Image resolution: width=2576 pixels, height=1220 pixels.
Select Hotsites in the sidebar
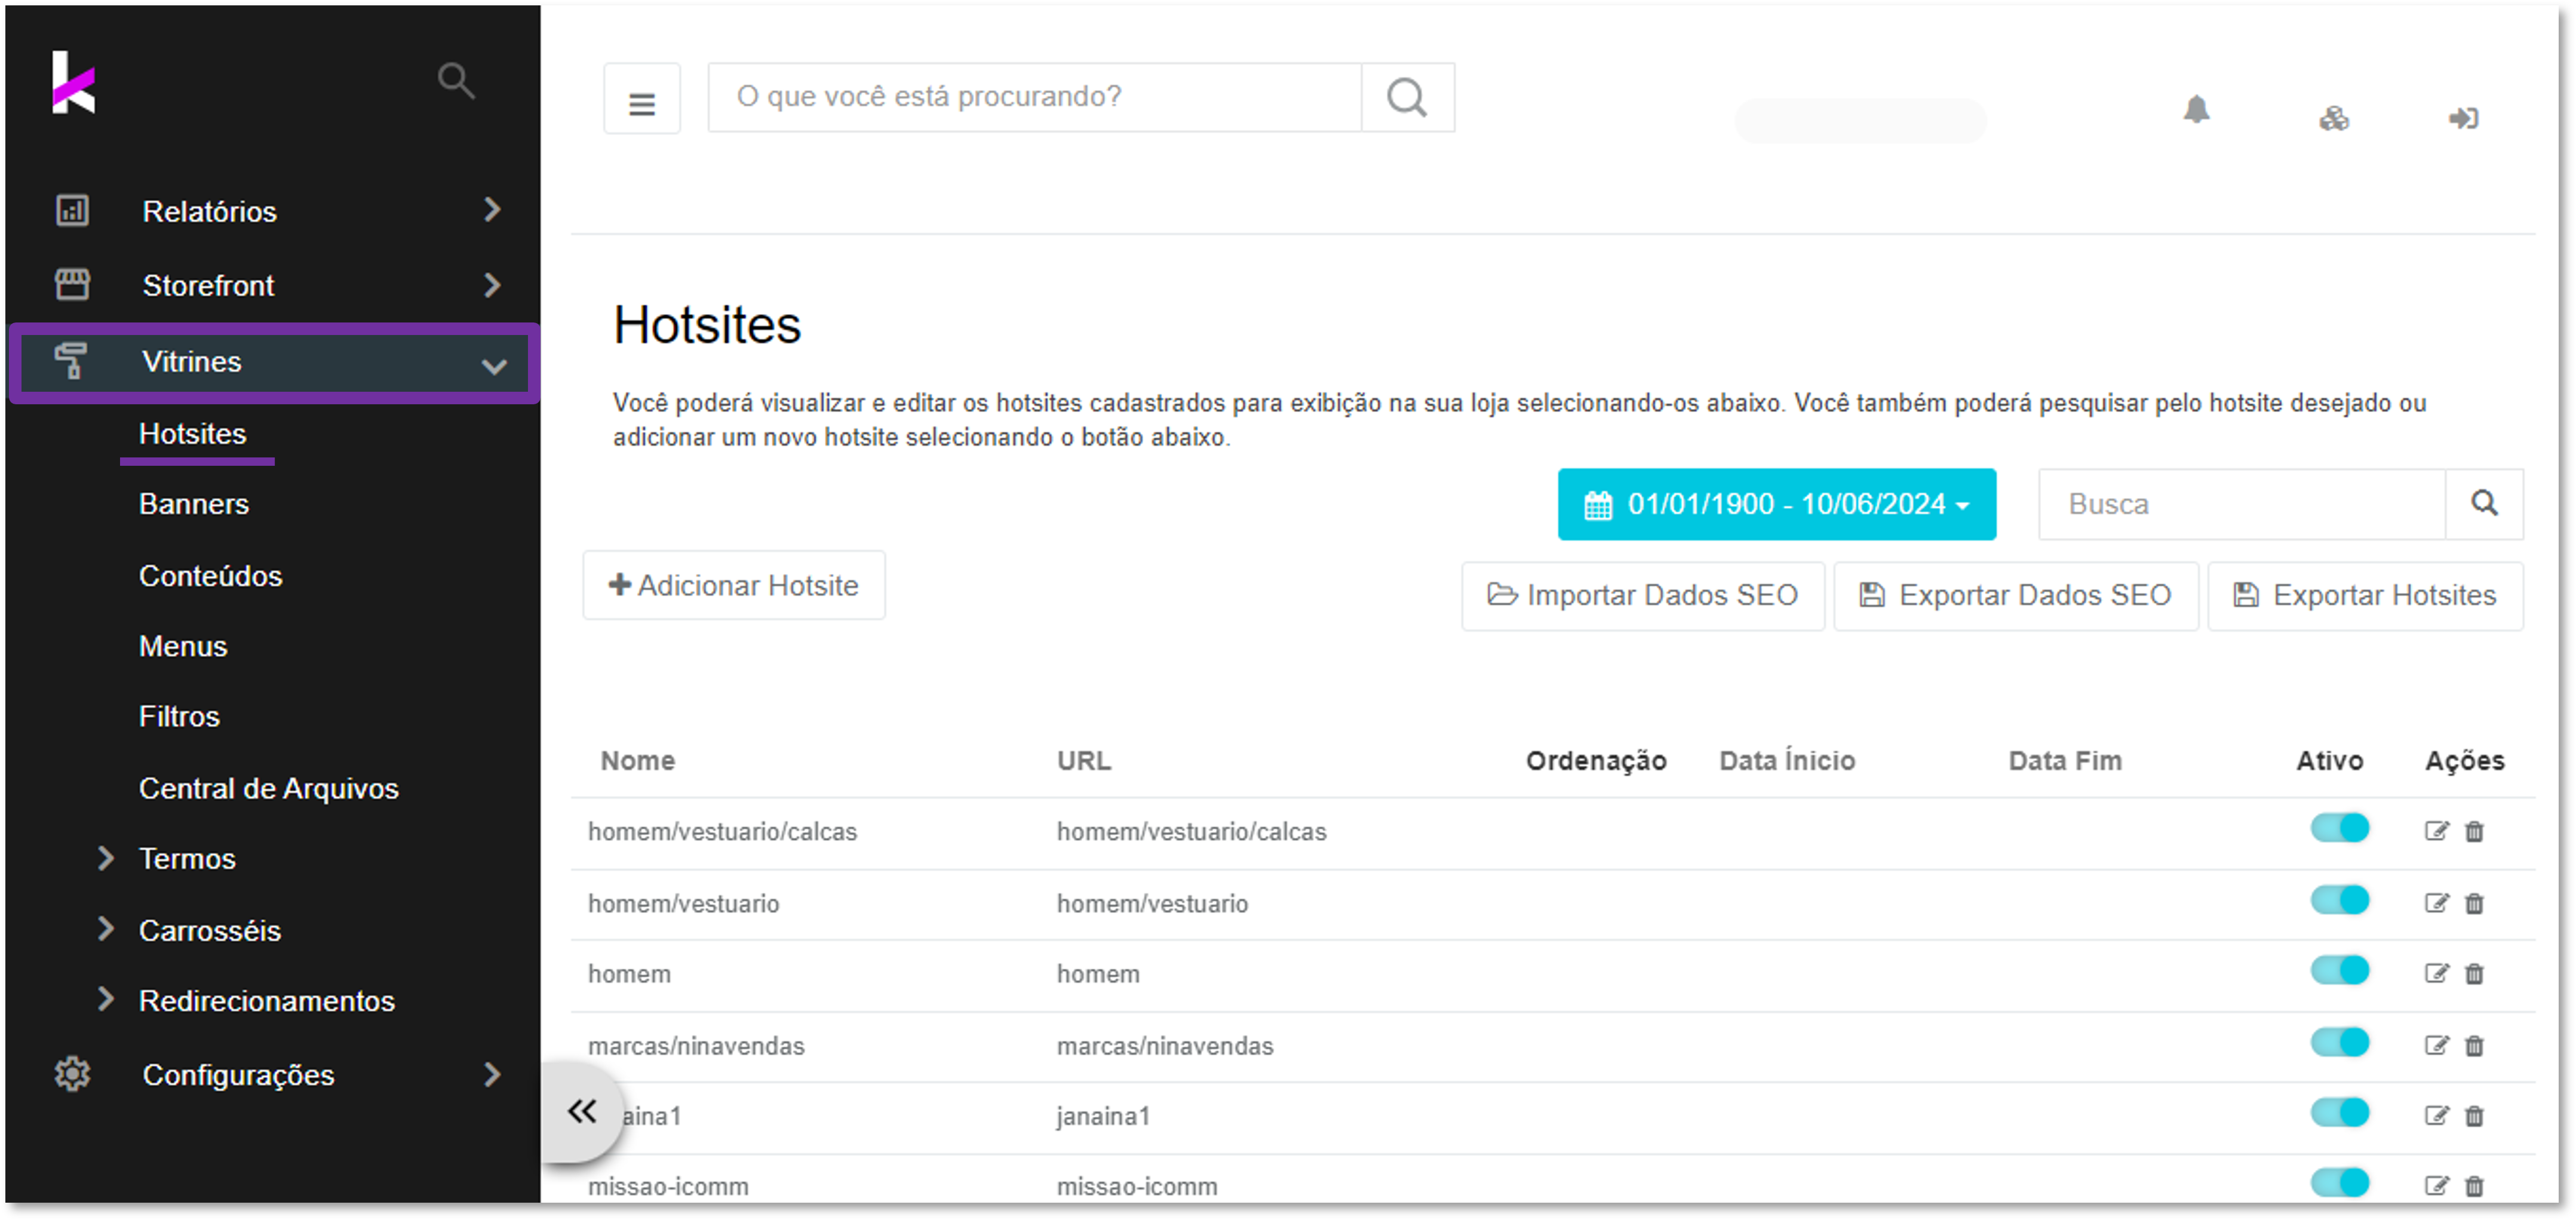point(192,434)
